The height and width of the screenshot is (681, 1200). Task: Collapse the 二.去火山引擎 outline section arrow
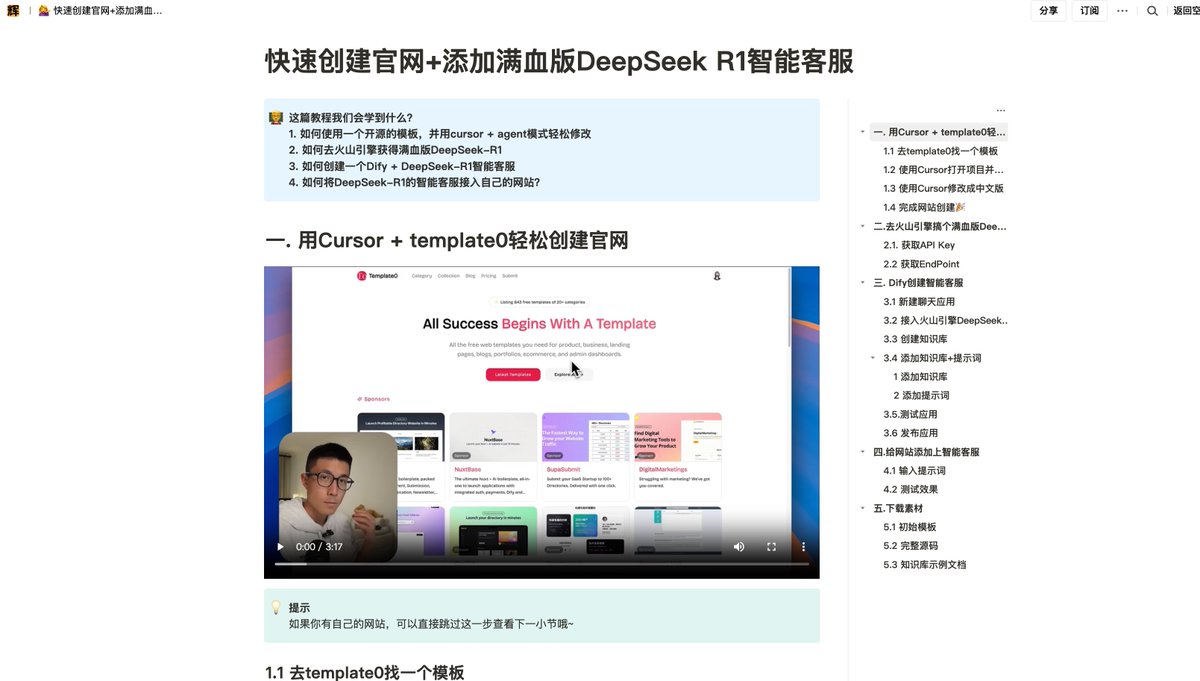(863, 226)
